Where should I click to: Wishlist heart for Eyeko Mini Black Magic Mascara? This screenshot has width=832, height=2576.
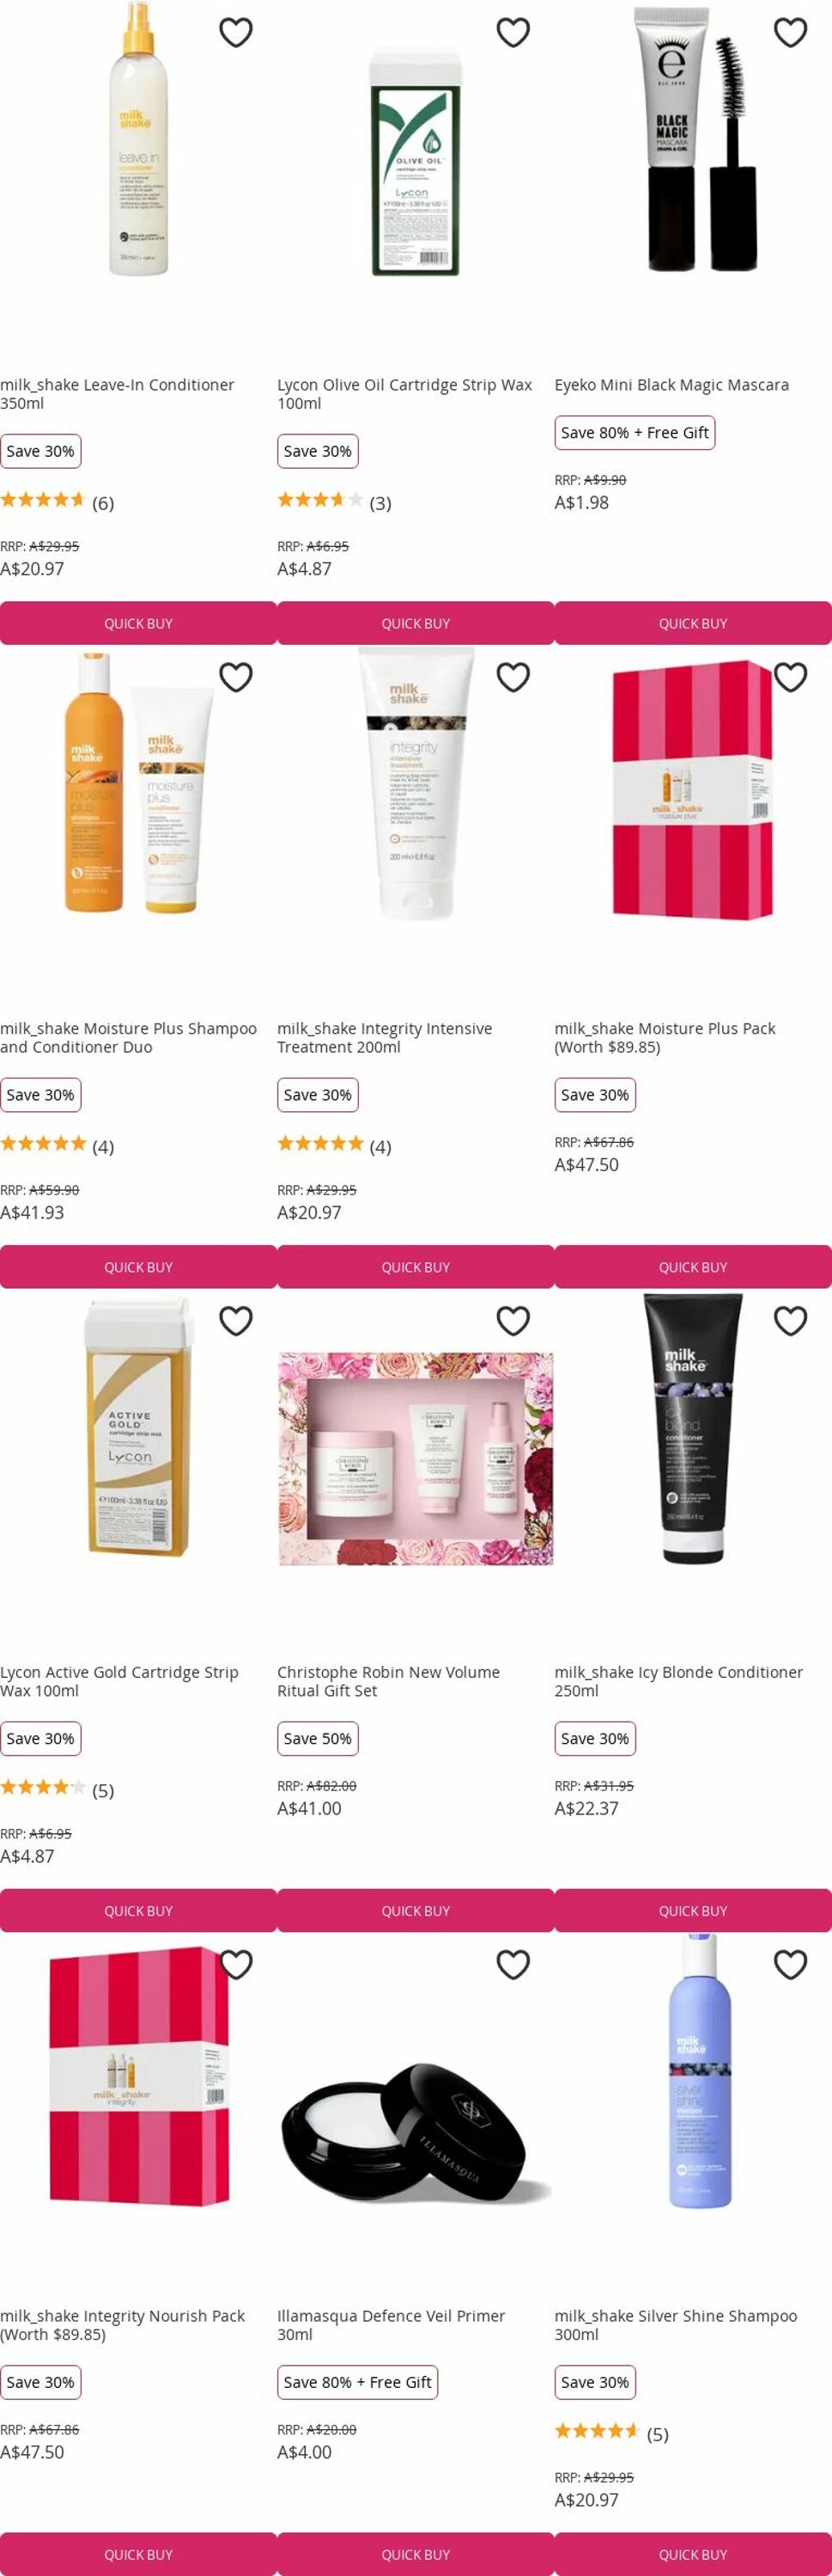pos(790,33)
